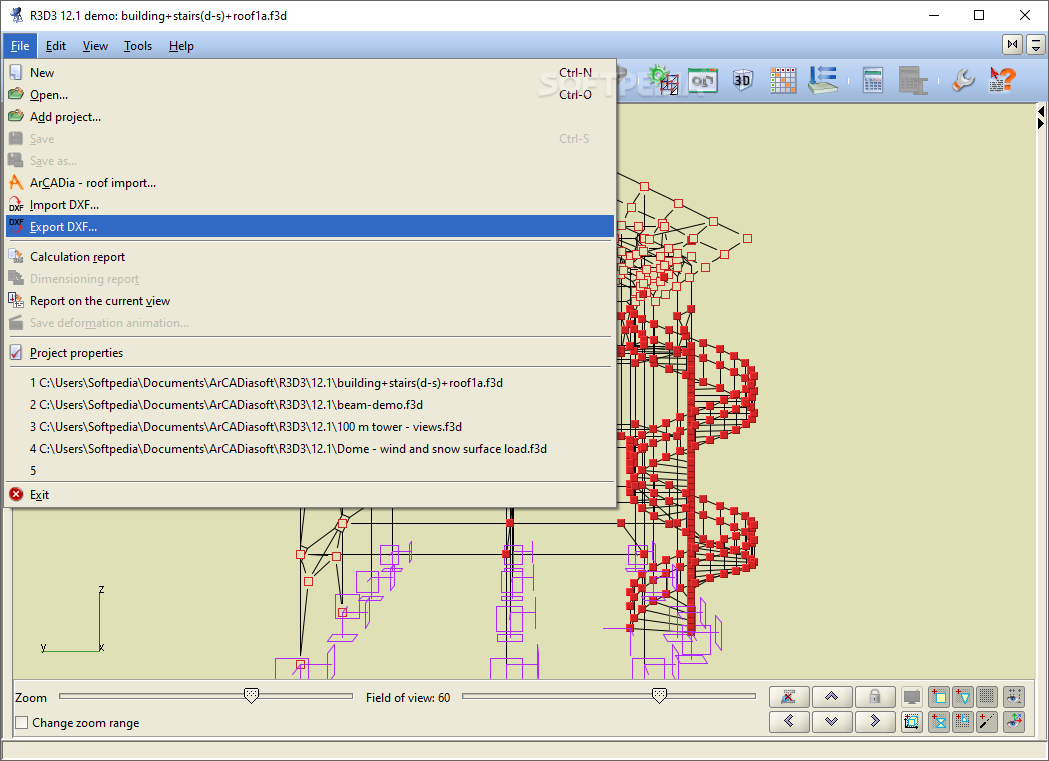Click the Field of view: 60 label
The image size is (1049, 761).
pyautogui.click(x=408, y=697)
